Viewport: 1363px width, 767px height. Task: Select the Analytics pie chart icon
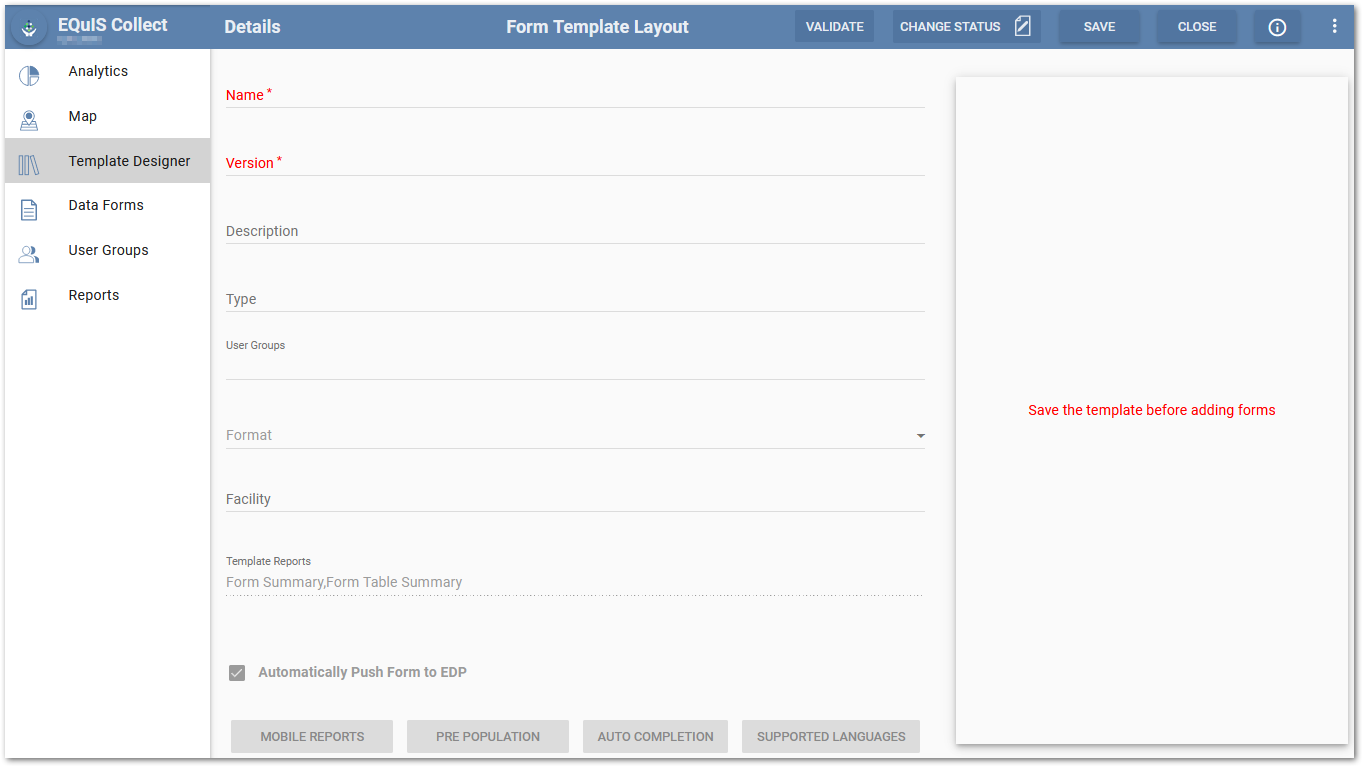coord(29,71)
